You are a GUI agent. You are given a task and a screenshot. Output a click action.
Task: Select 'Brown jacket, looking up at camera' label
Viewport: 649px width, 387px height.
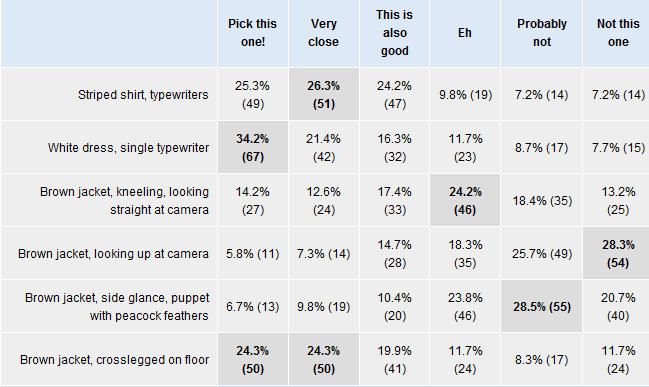[x=113, y=254]
